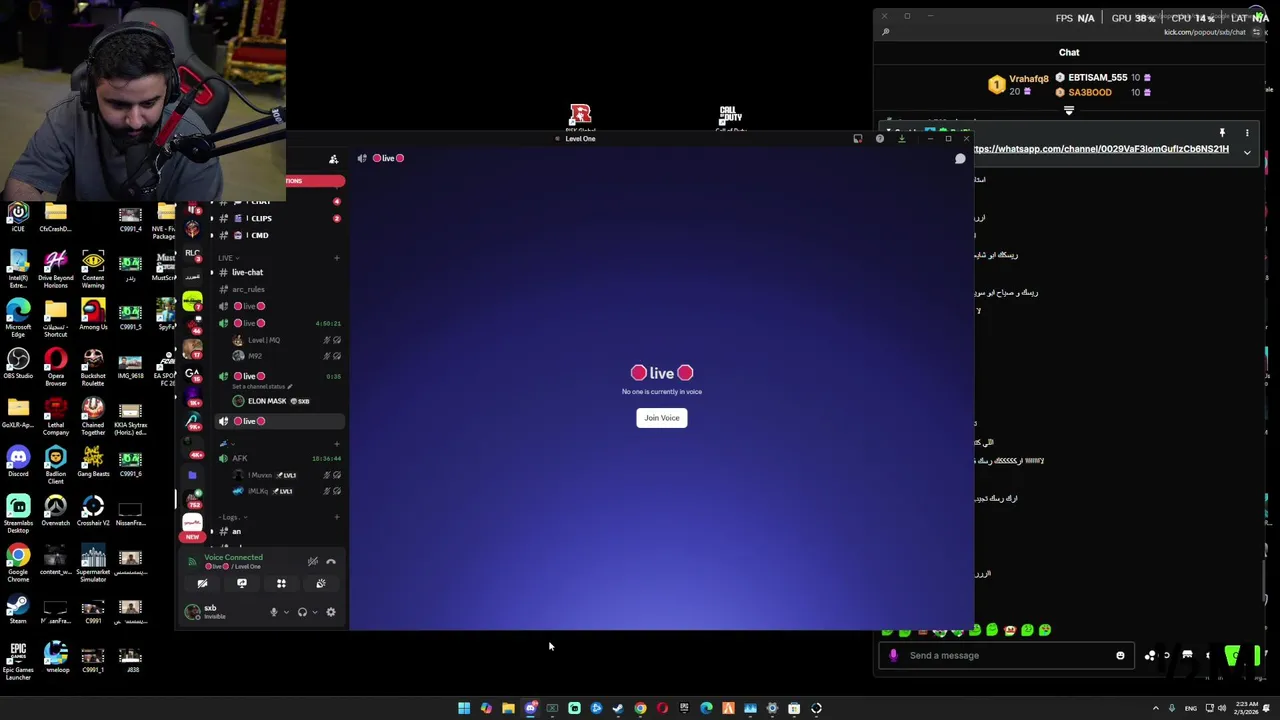
Task: Open Discord help question-mark icon
Action: pyautogui.click(x=879, y=139)
